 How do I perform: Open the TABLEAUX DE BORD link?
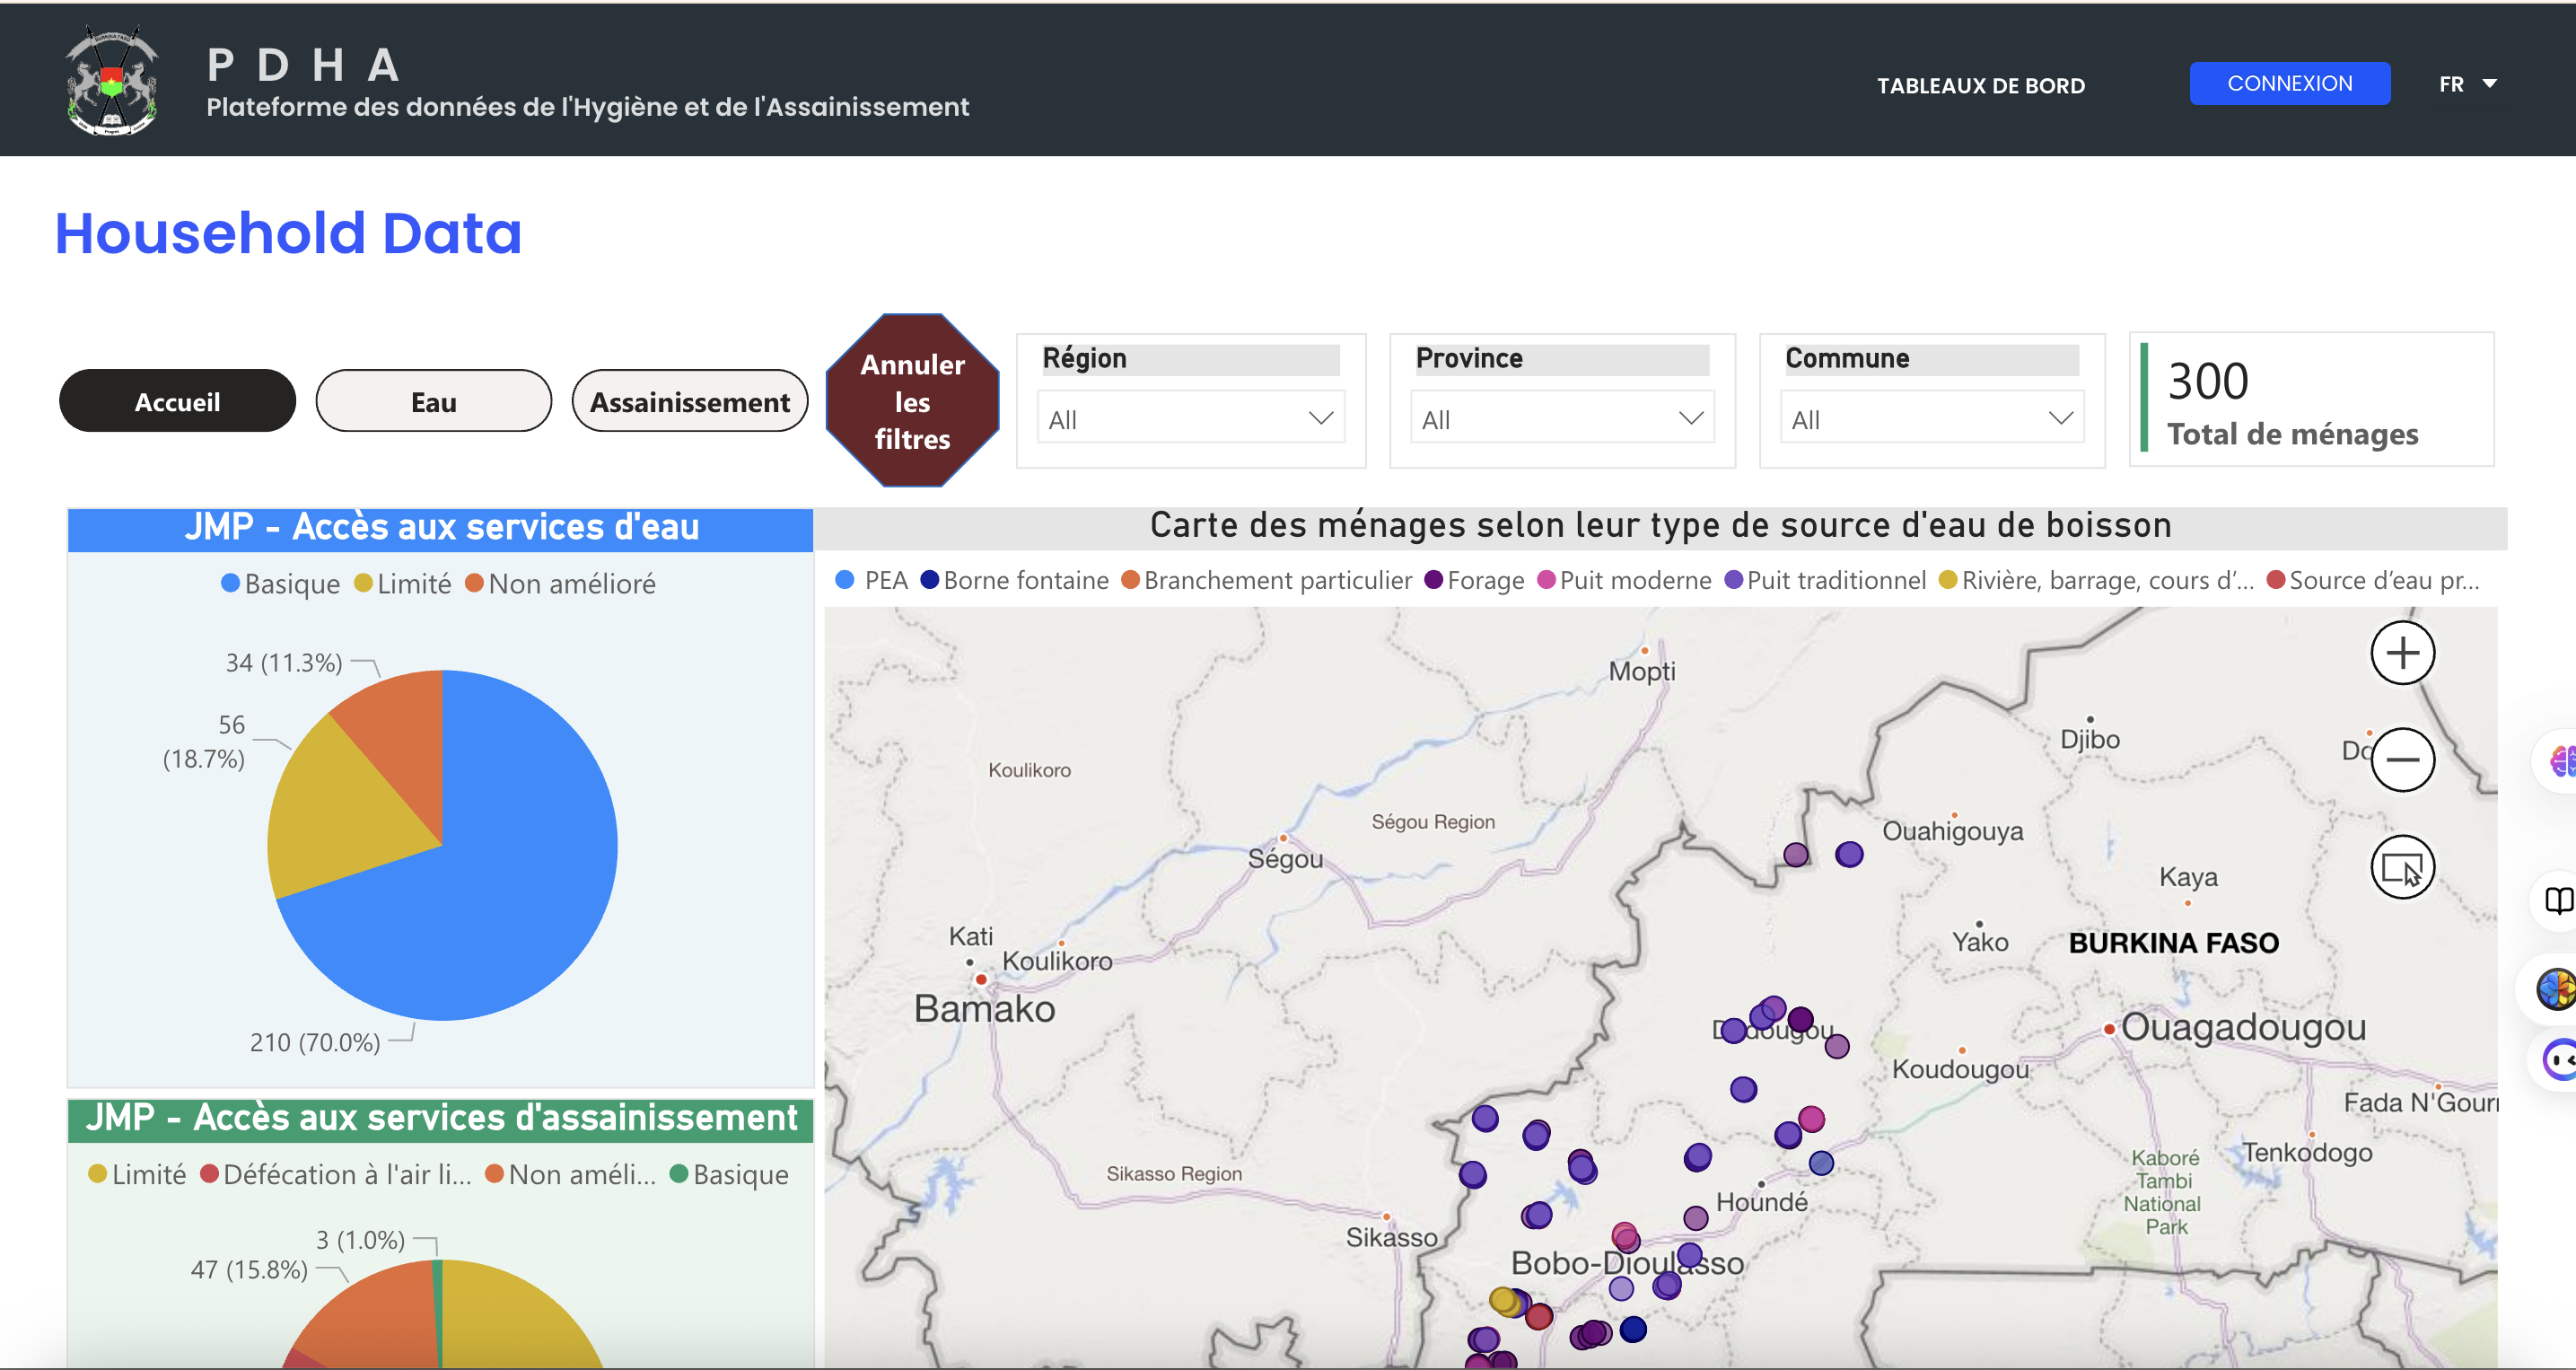click(1980, 86)
